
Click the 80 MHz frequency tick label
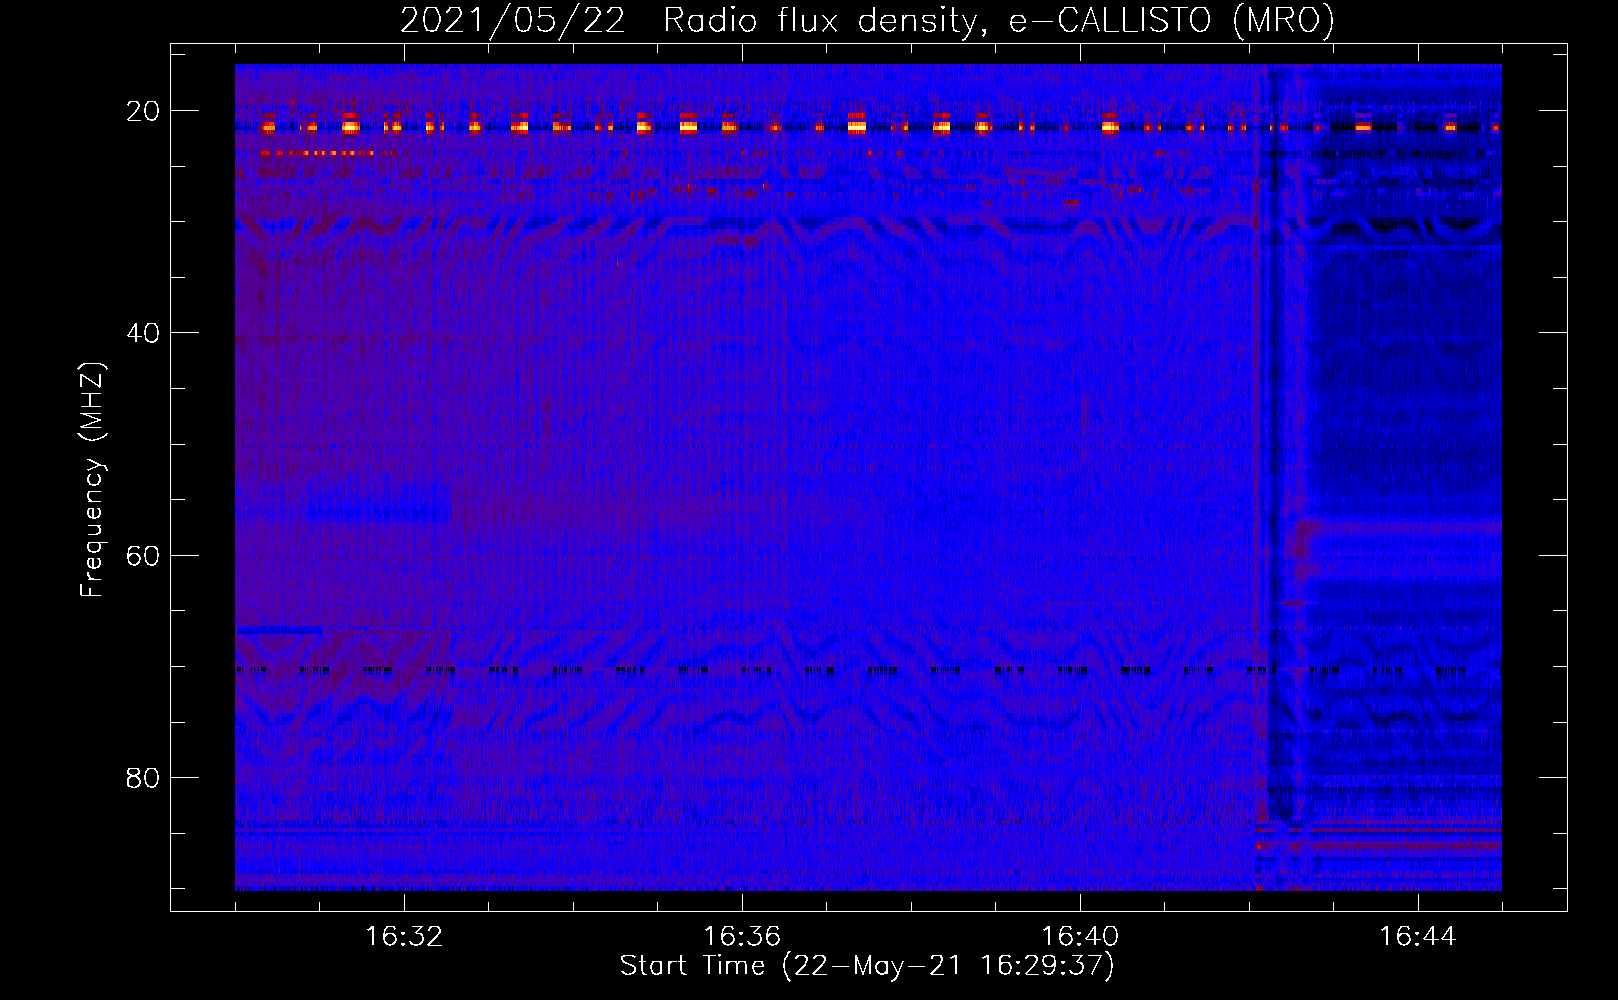pyautogui.click(x=143, y=777)
